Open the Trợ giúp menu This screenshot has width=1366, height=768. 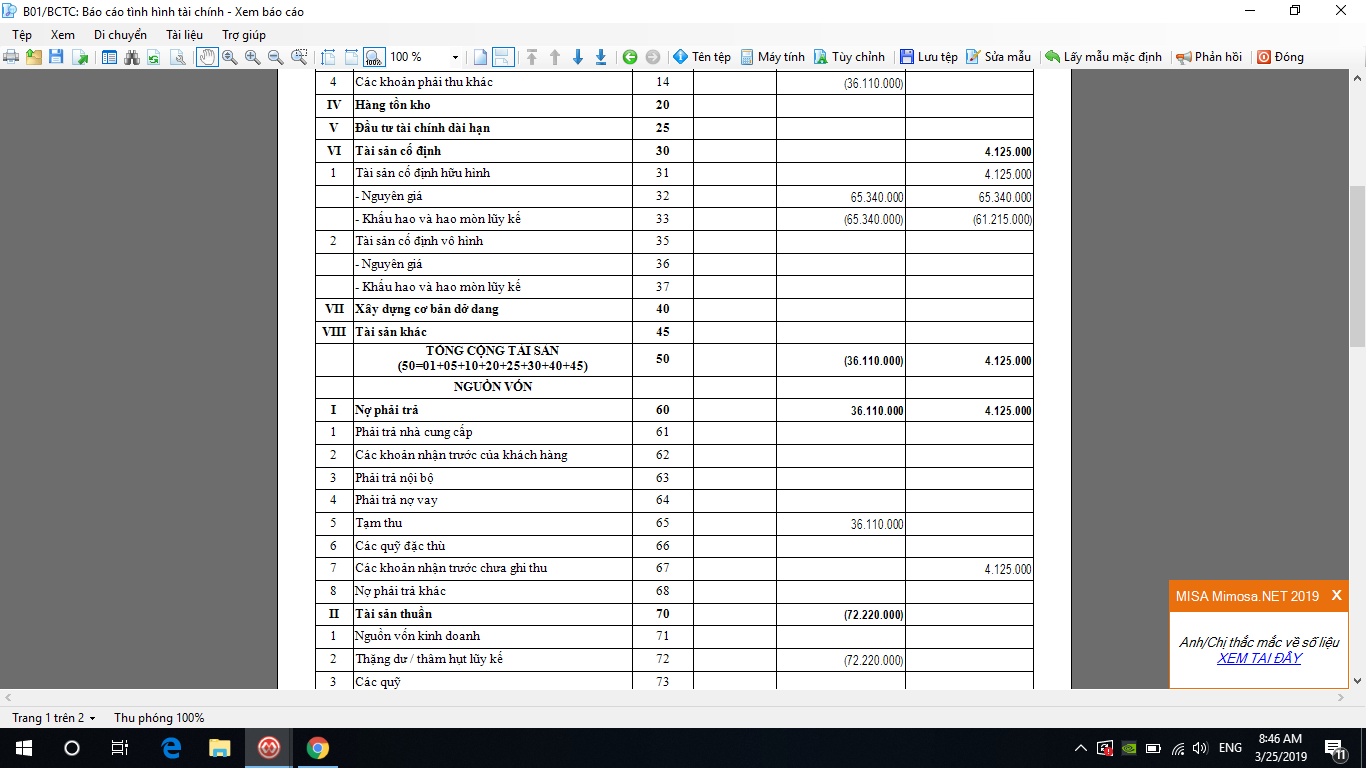[x=243, y=35]
